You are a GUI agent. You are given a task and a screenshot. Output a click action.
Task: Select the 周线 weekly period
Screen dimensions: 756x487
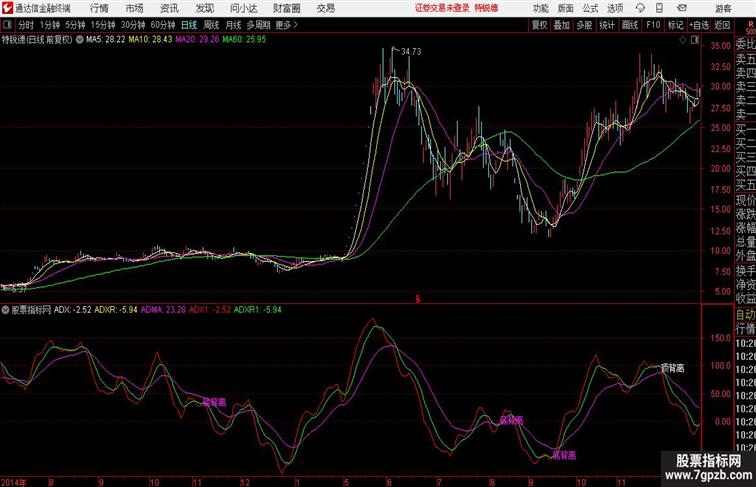pos(211,25)
